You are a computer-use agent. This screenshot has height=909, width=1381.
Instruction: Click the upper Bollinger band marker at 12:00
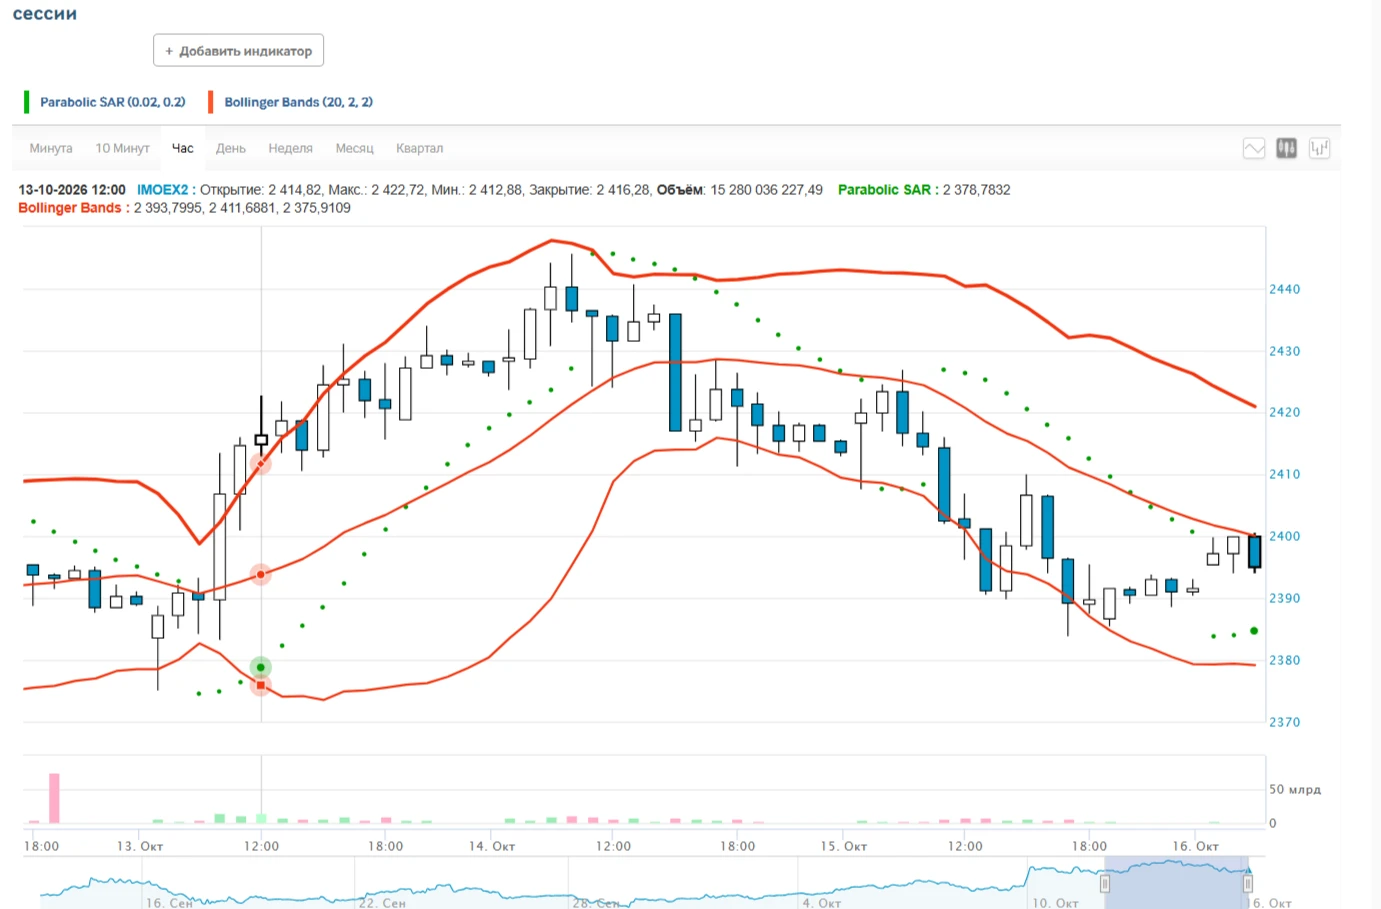[261, 463]
